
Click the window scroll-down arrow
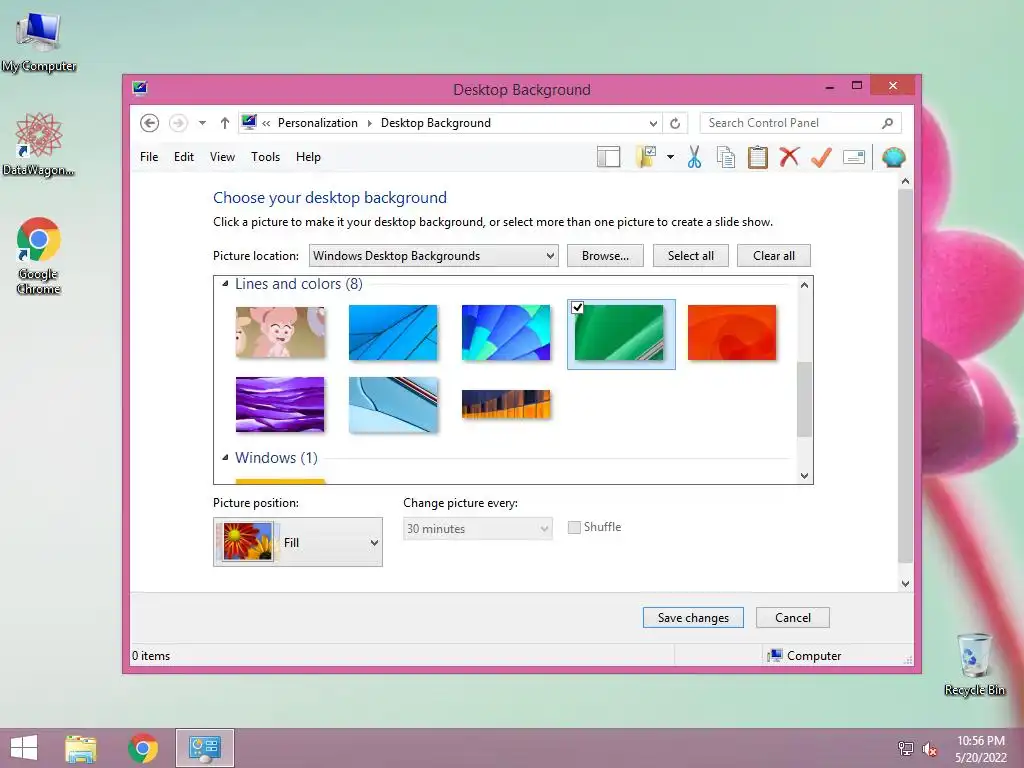[x=905, y=584]
